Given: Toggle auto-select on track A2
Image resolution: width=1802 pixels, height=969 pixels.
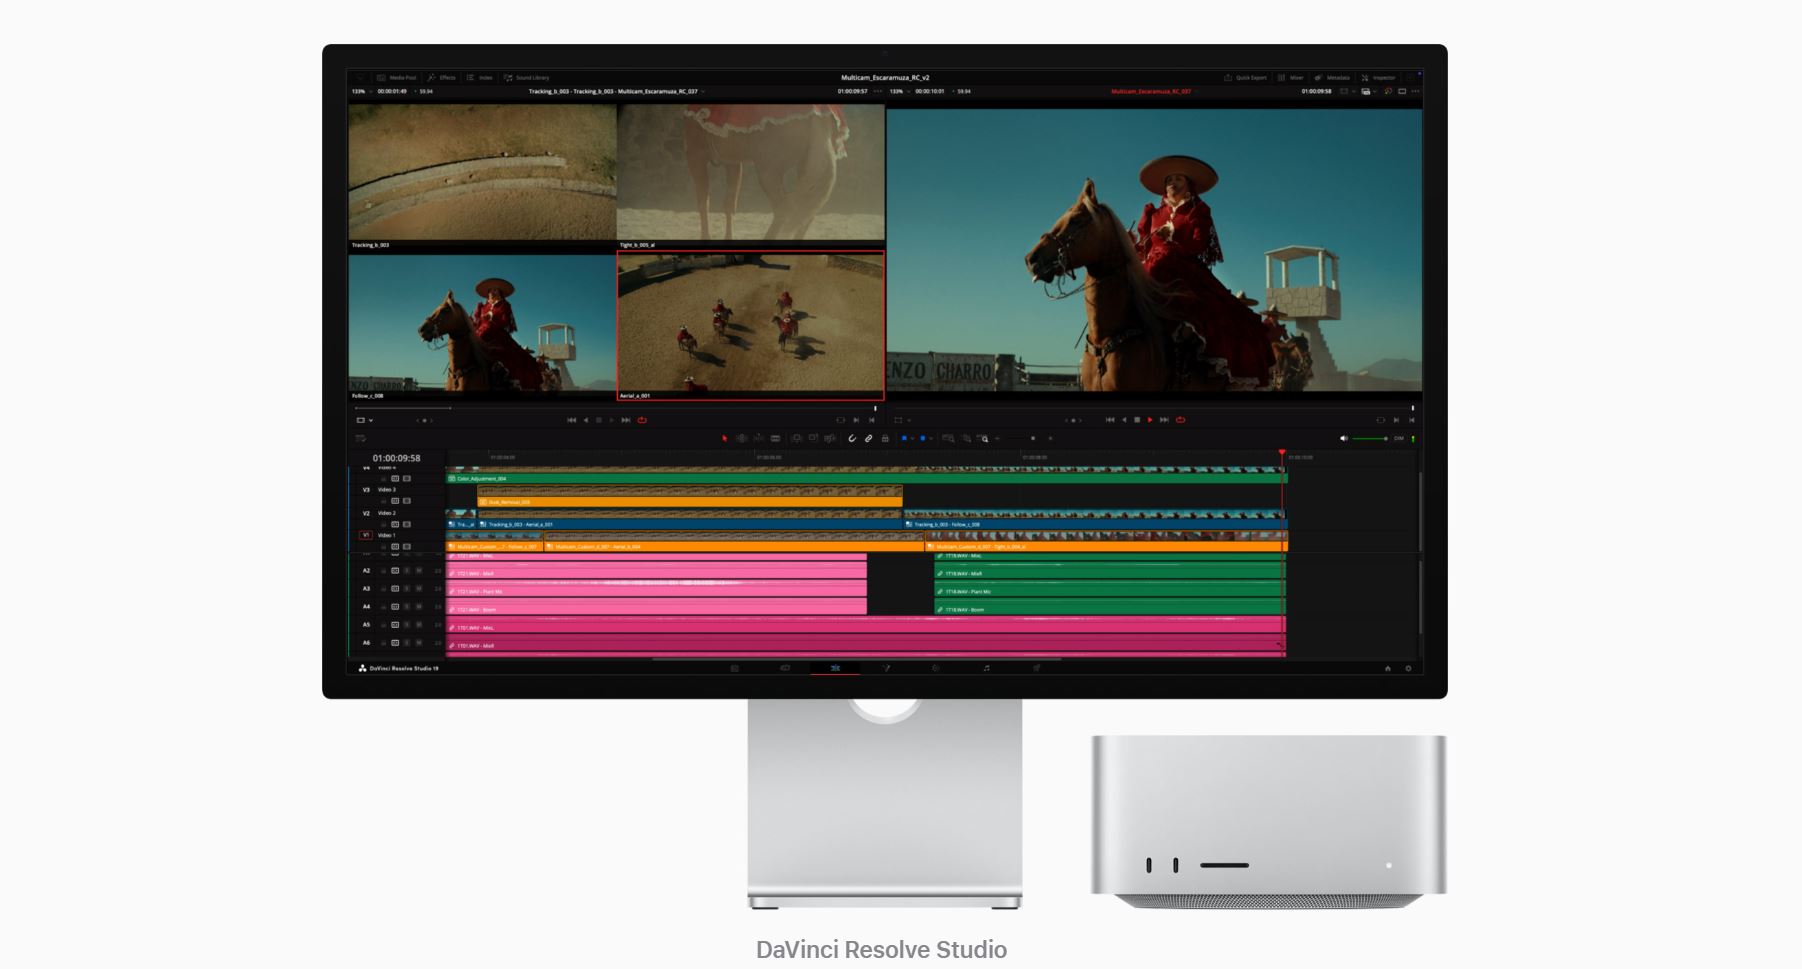Looking at the screenshot, I should [395, 571].
